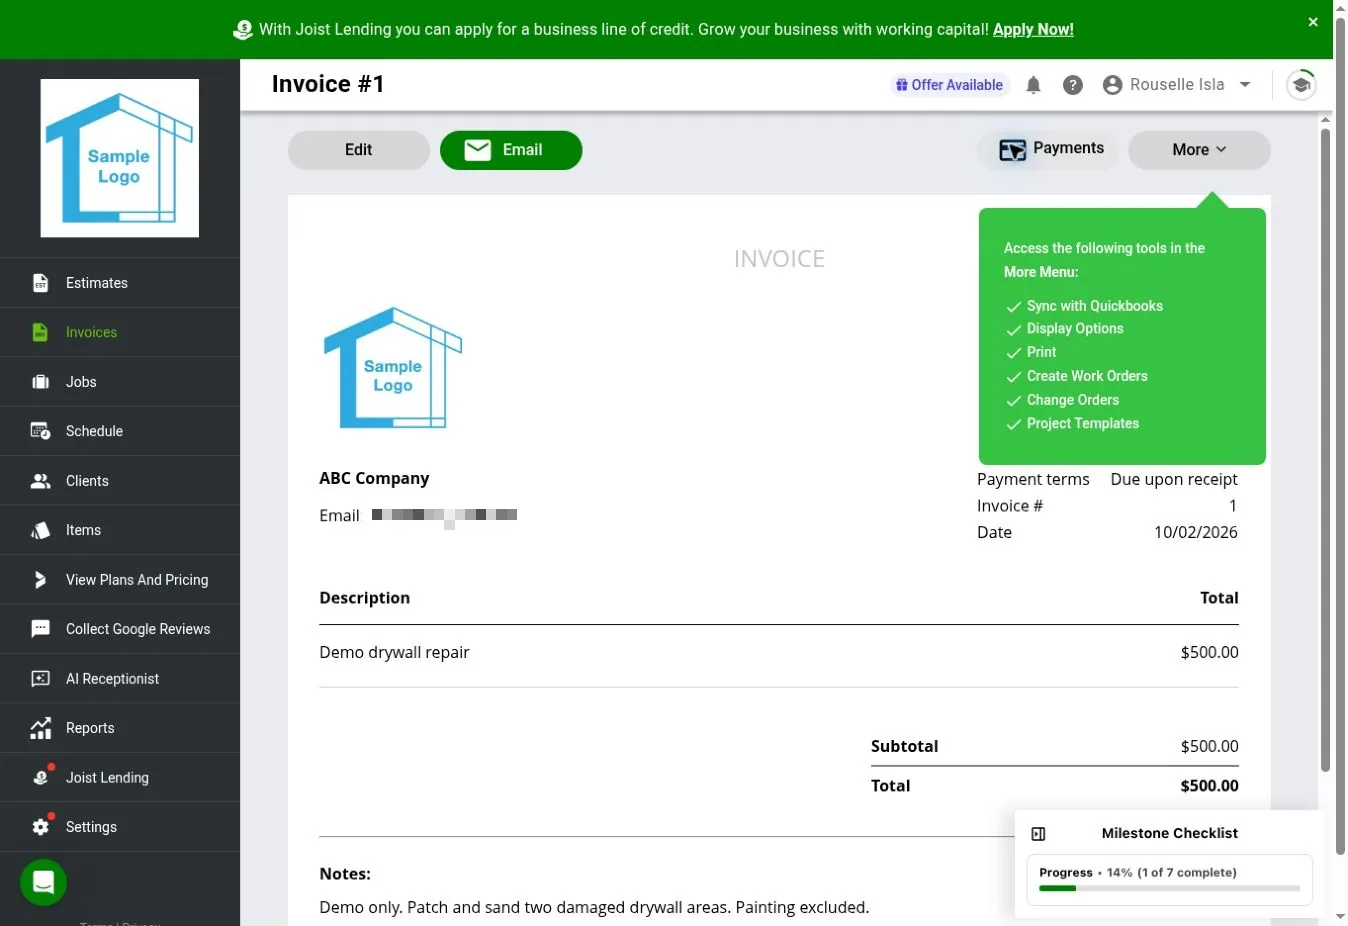Click 'ABC Company' client name
This screenshot has height=926, width=1348.
pyautogui.click(x=374, y=478)
